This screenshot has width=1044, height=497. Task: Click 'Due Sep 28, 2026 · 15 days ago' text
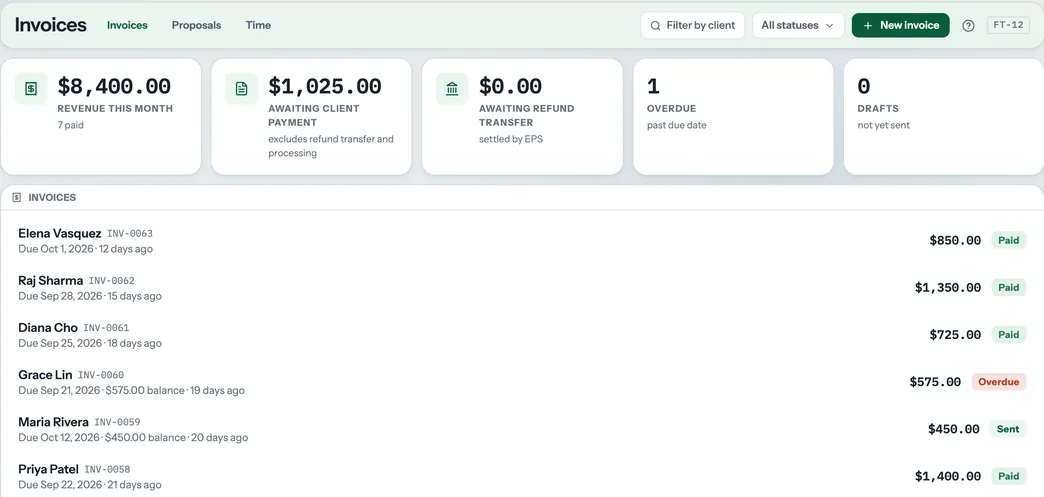(90, 296)
